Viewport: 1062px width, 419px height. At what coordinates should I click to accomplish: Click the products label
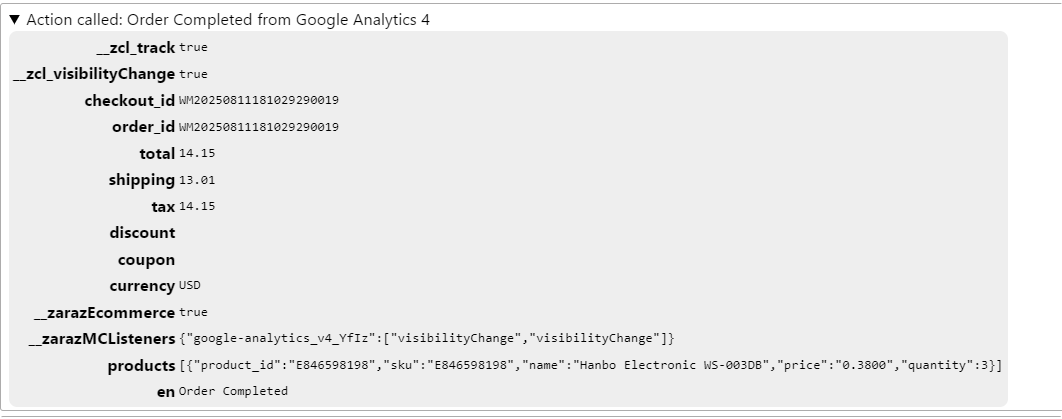[x=142, y=366]
